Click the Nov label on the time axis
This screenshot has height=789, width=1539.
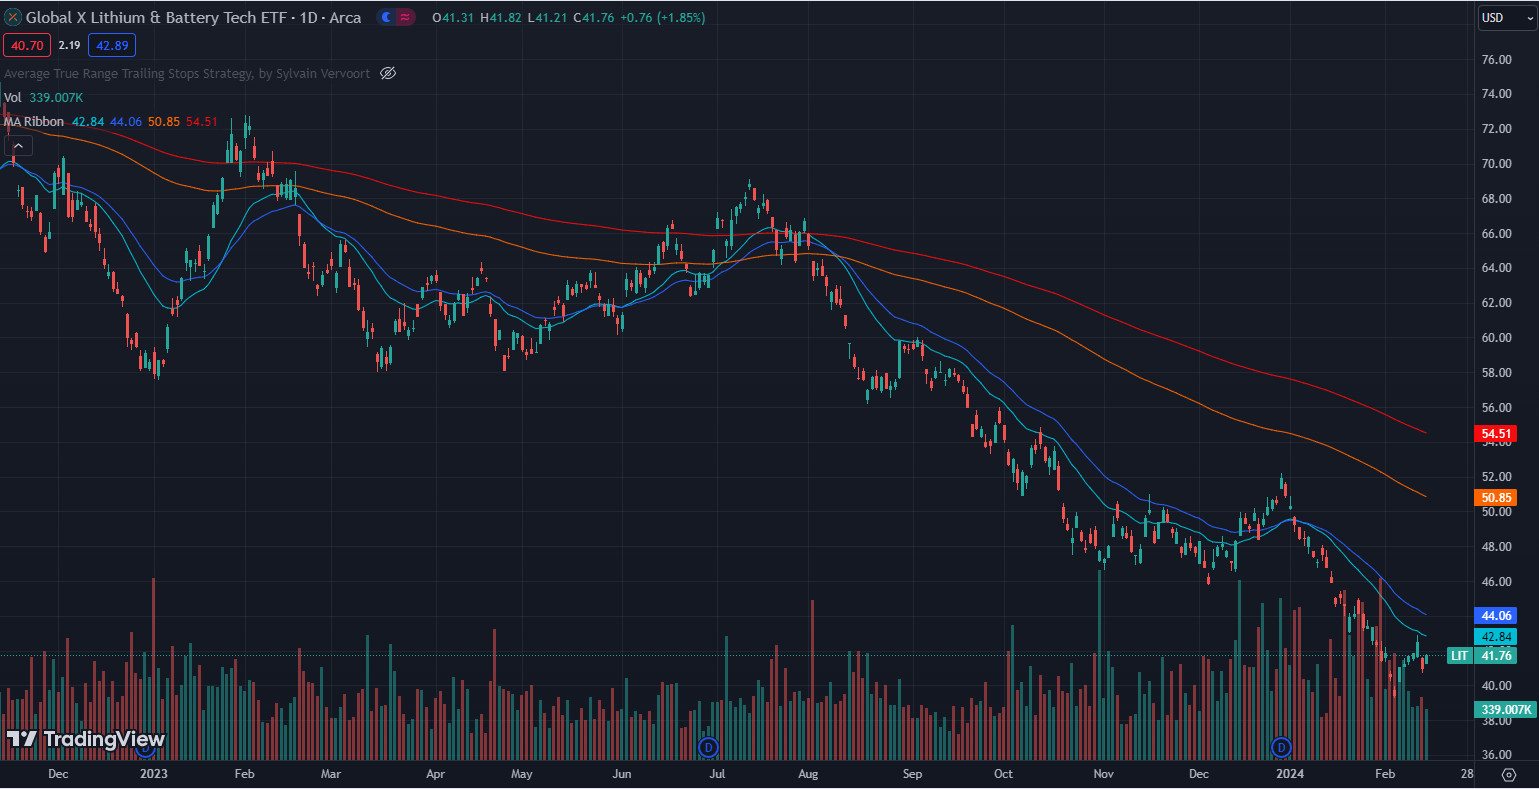(1103, 774)
